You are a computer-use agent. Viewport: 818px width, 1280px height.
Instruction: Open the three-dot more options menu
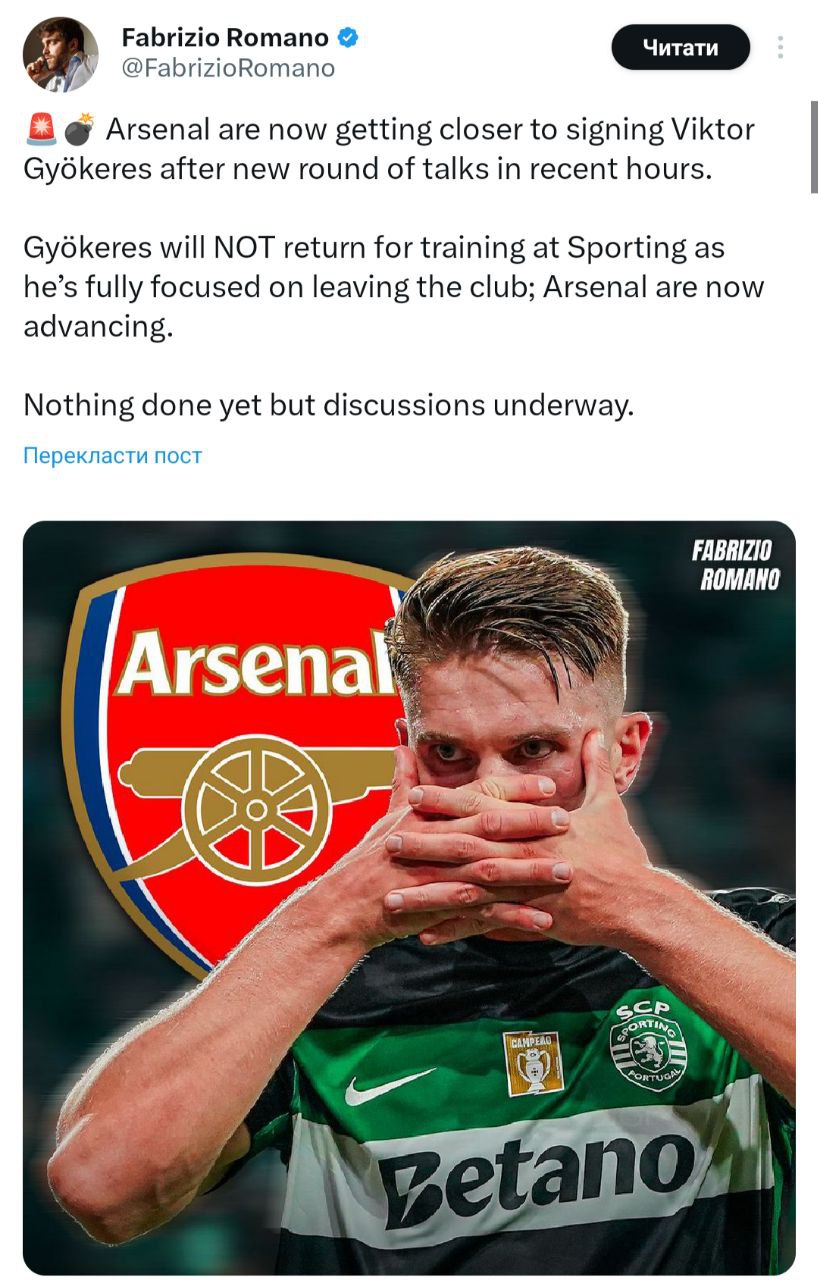tap(780, 47)
